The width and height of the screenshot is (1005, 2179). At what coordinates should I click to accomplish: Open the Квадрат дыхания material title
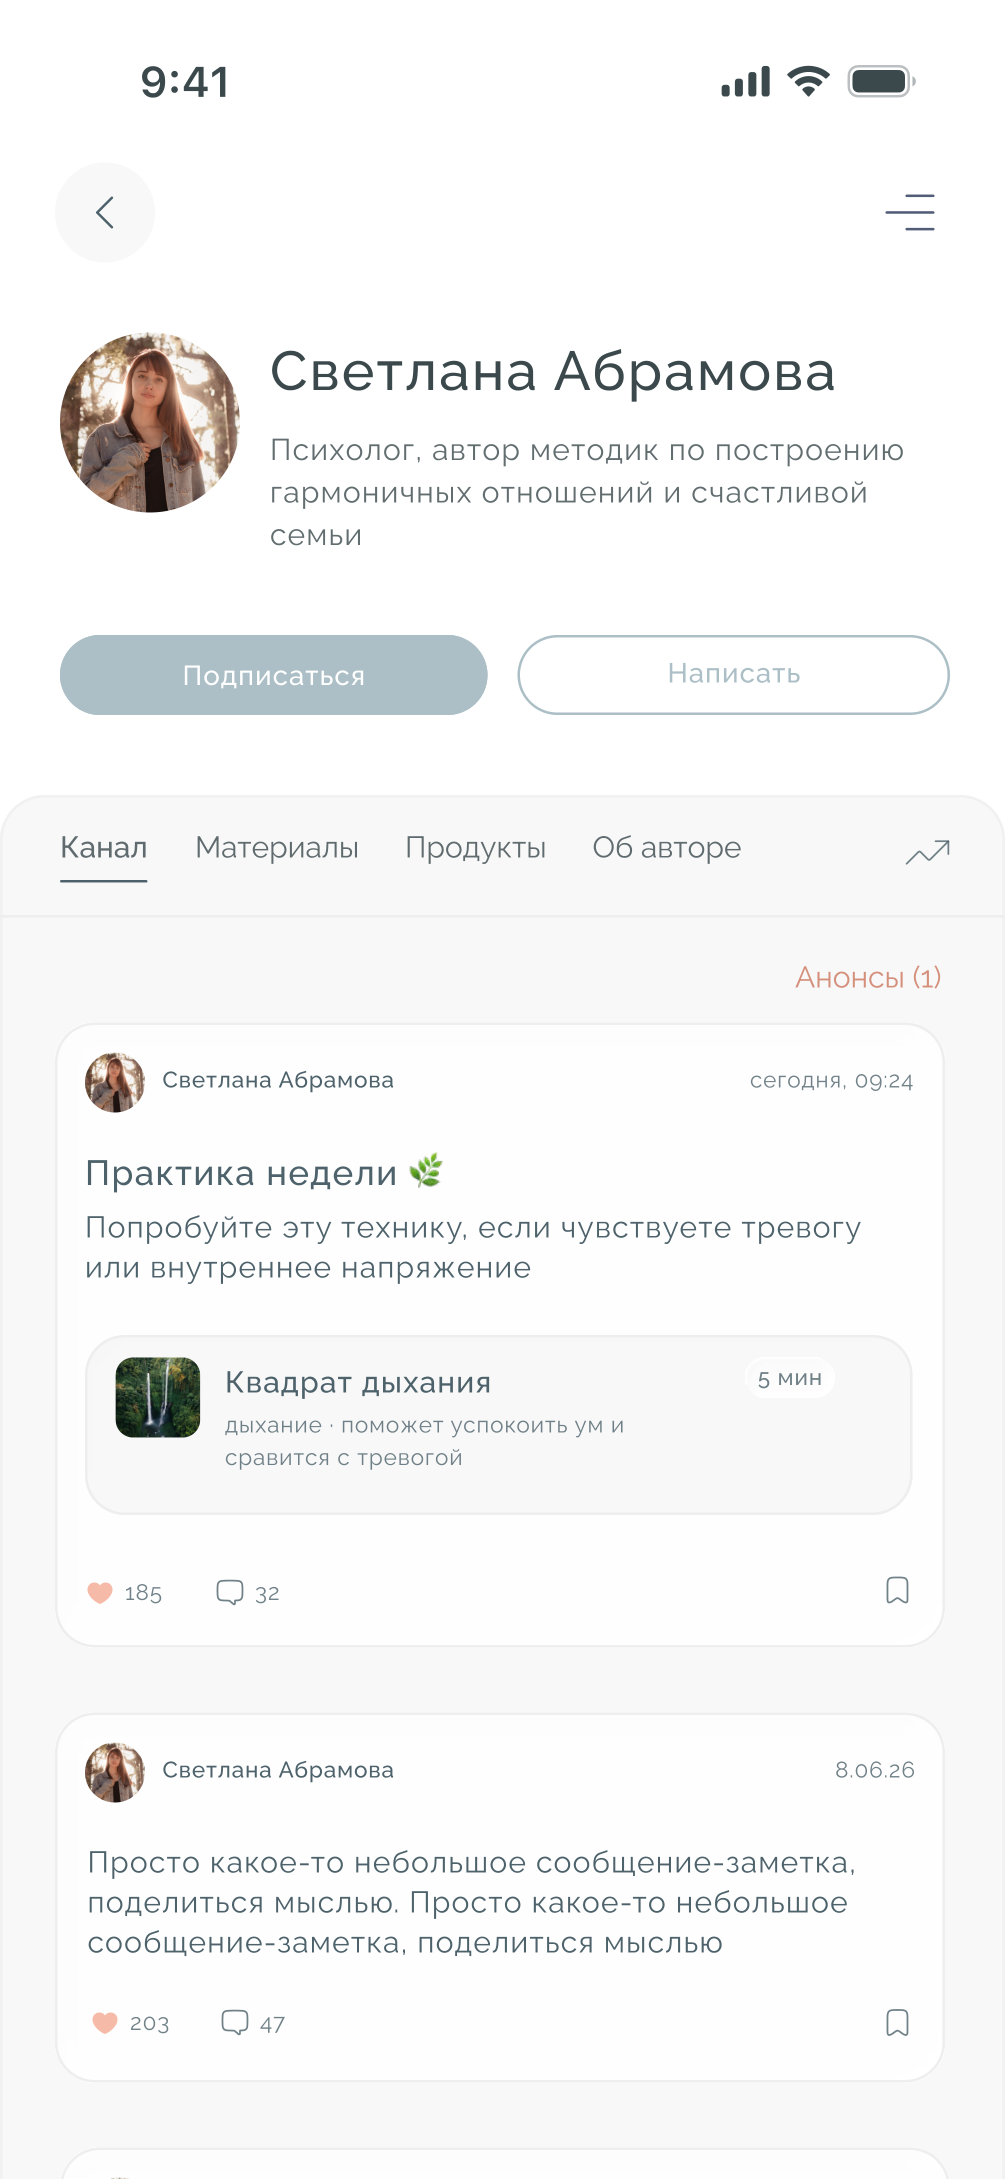tap(358, 1382)
